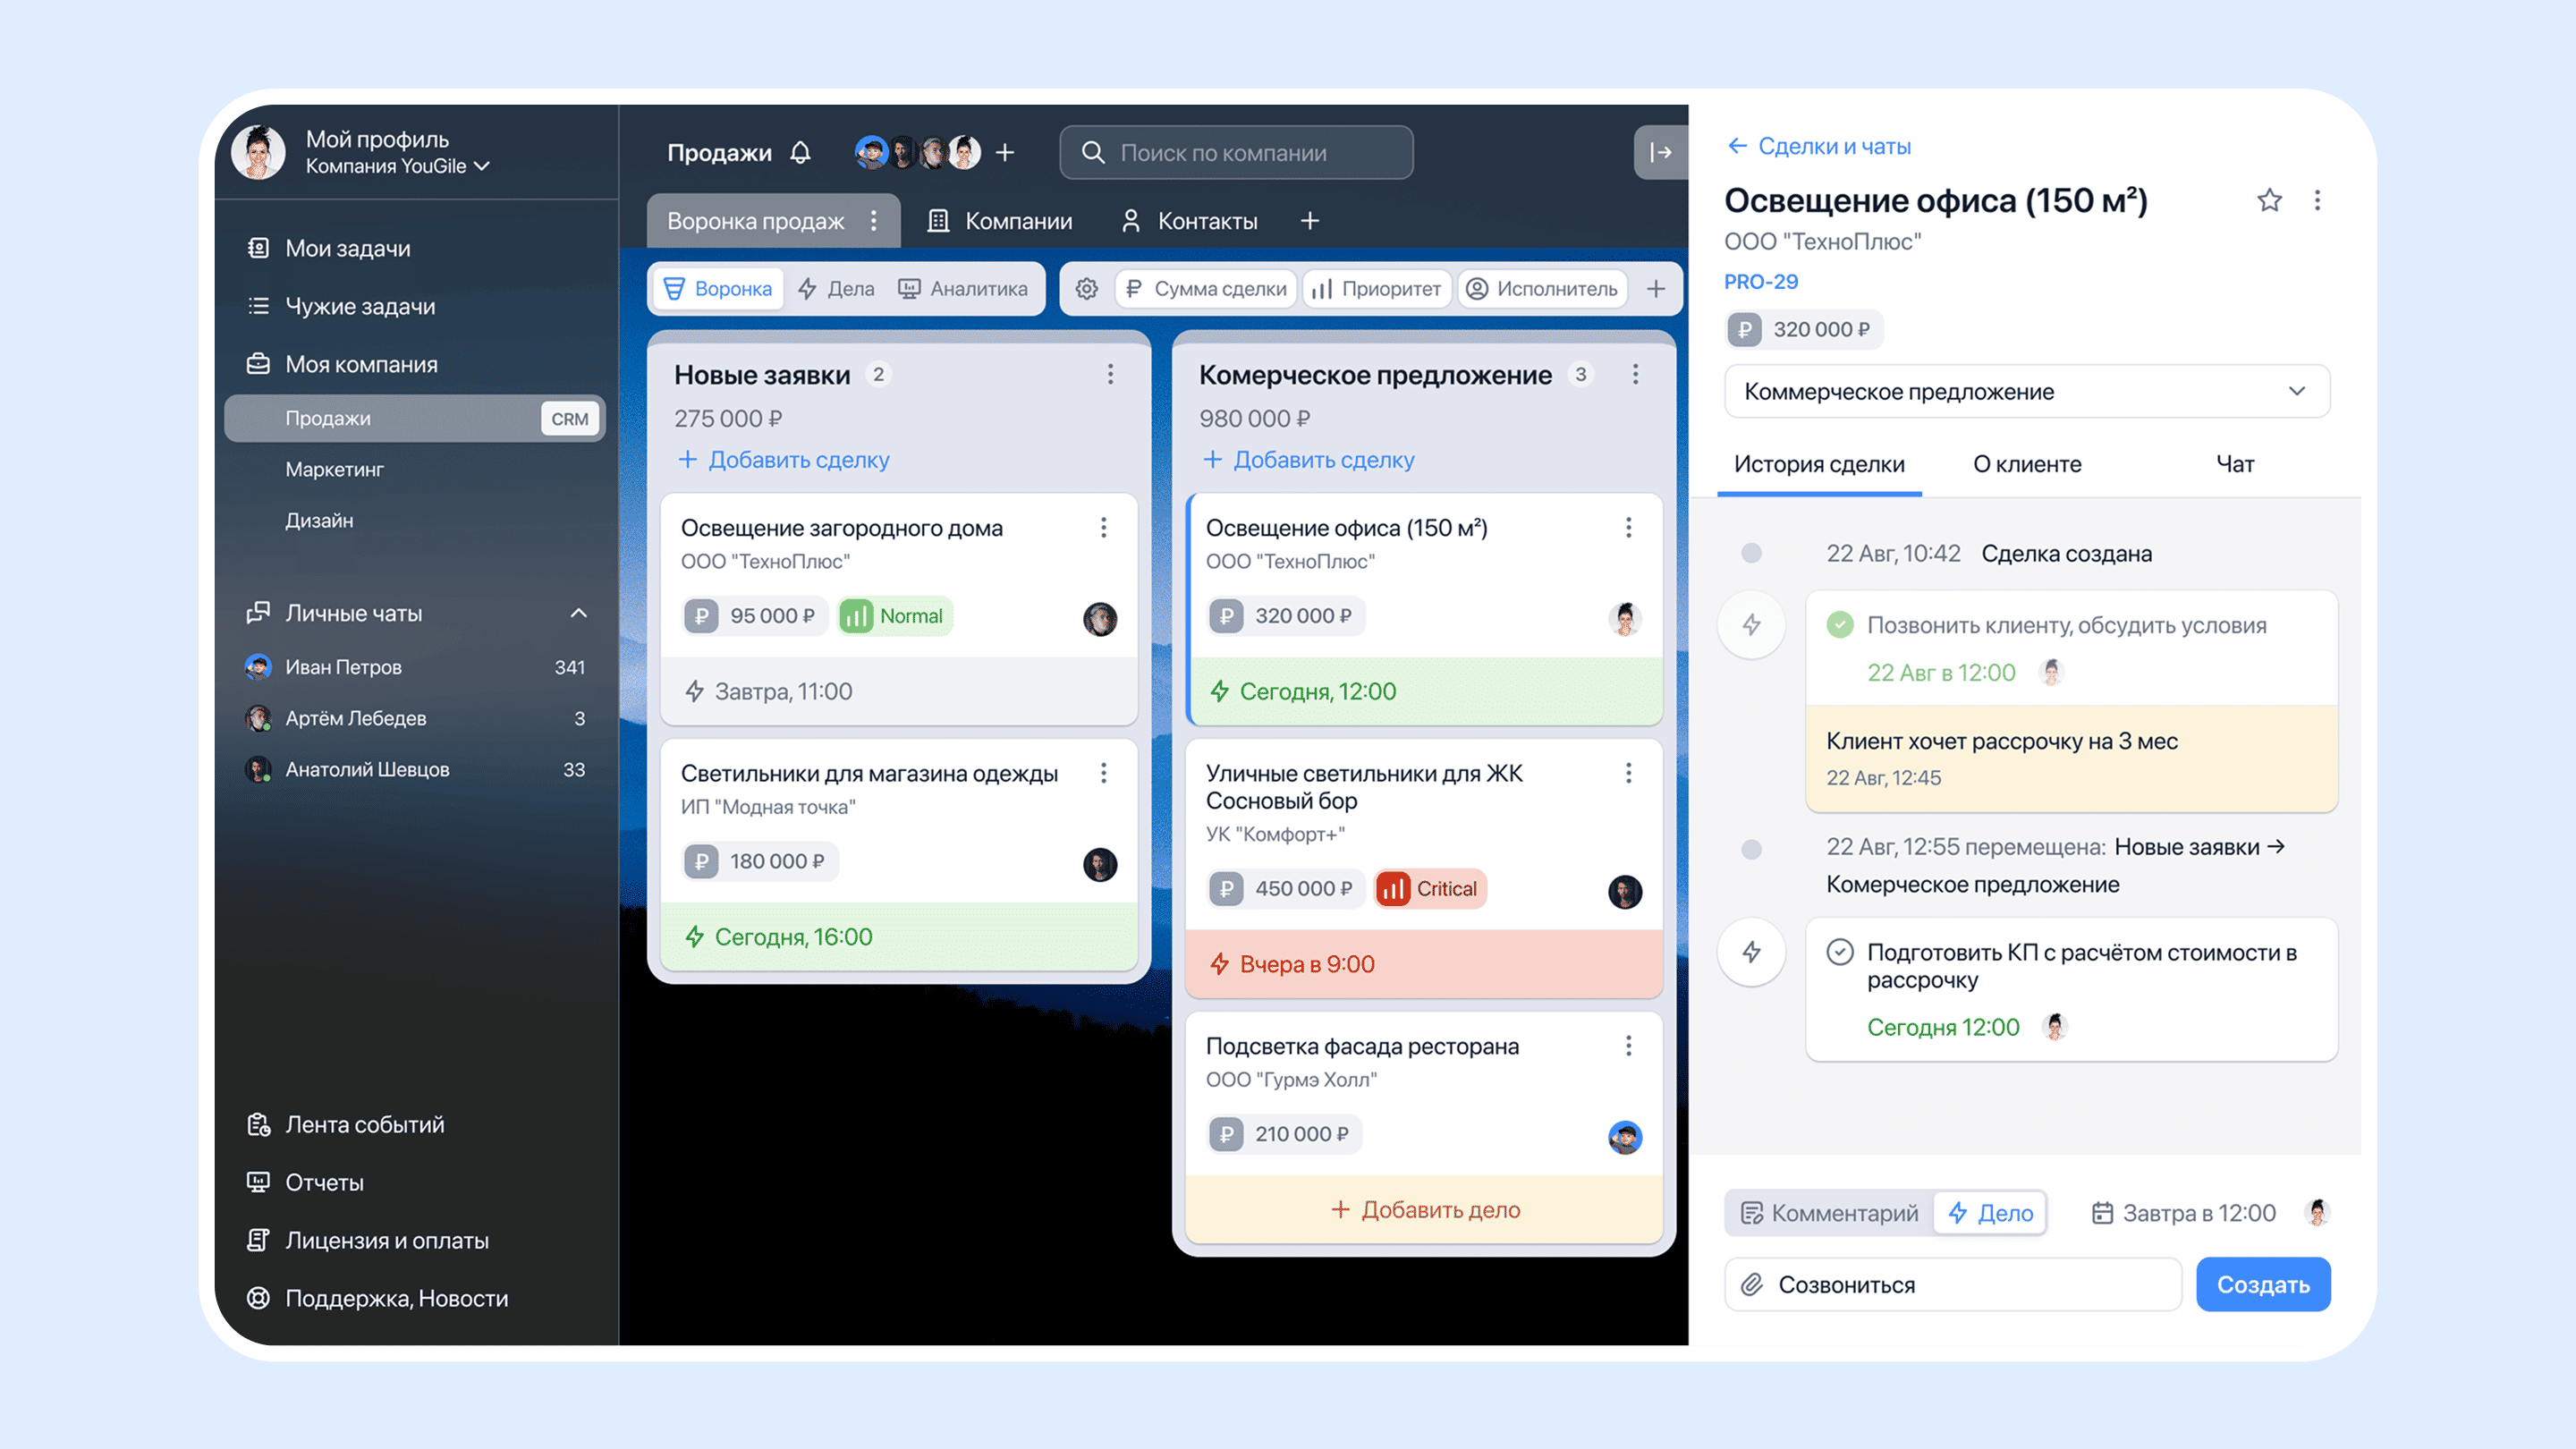Open Чужие задачи in sidebar
2576x1449 pixels.
click(340, 306)
